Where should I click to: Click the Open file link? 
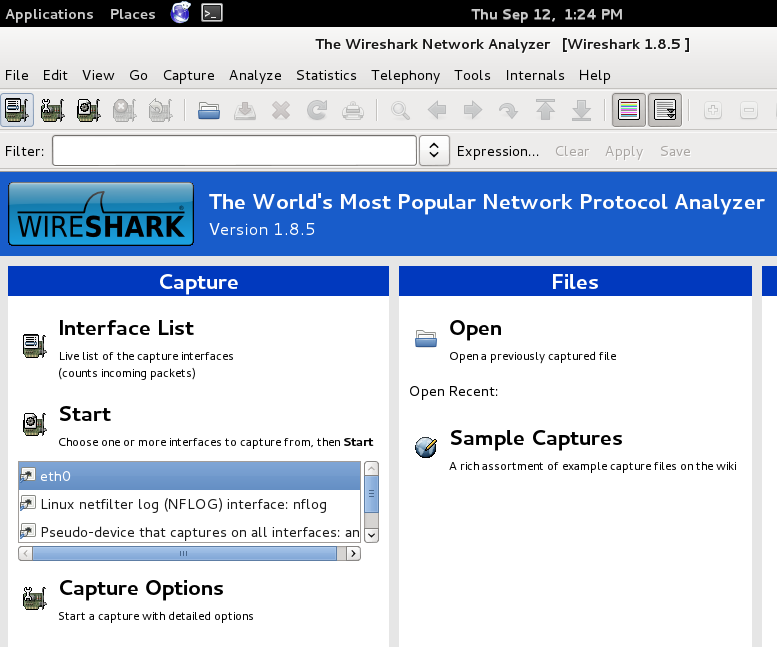(x=475, y=328)
